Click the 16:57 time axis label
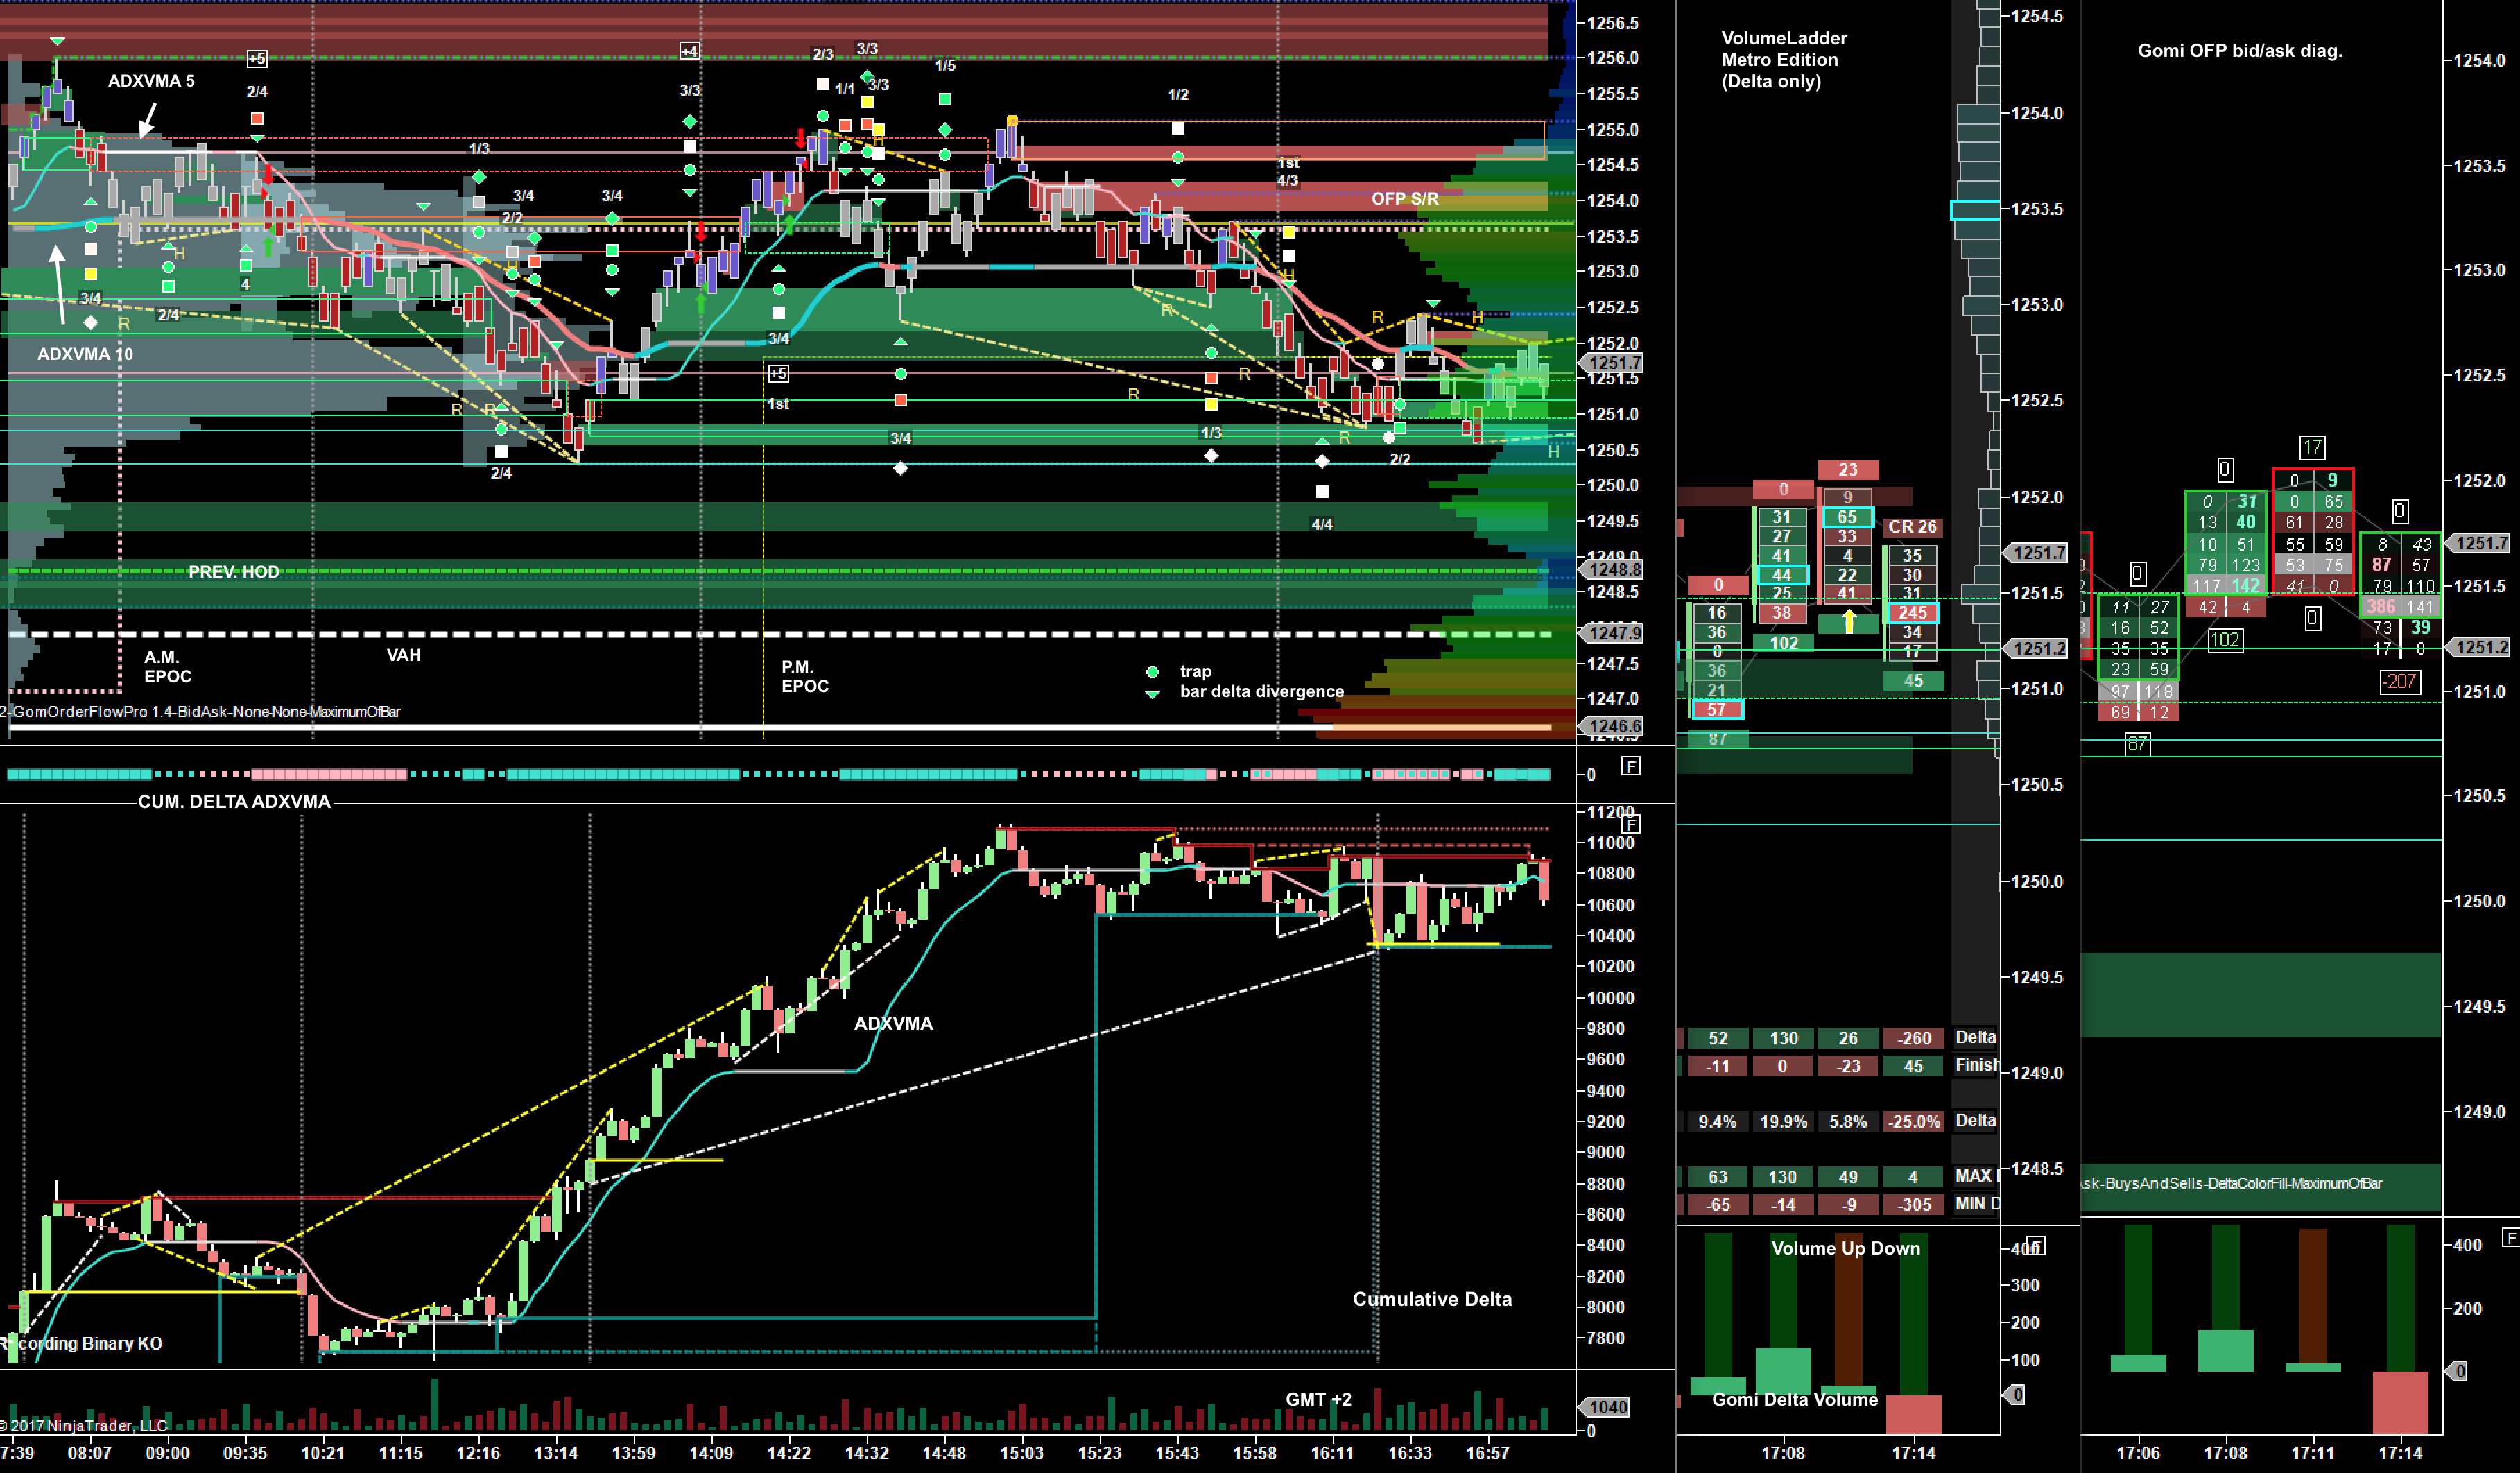The image size is (2520, 1473). pyautogui.click(x=1487, y=1453)
